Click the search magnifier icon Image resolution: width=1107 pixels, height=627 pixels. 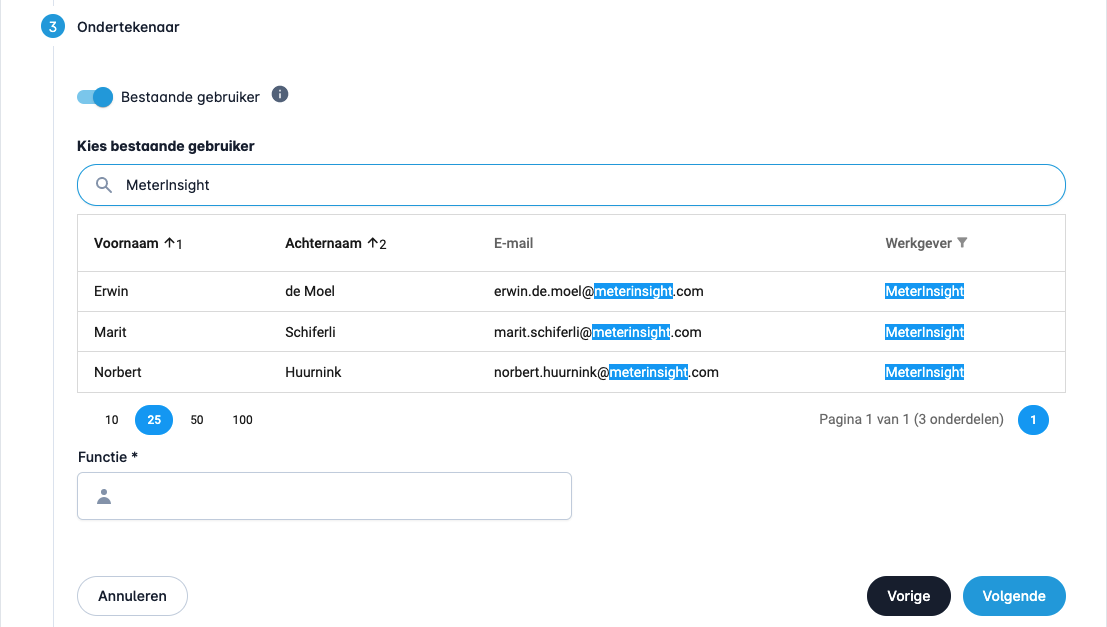103,185
